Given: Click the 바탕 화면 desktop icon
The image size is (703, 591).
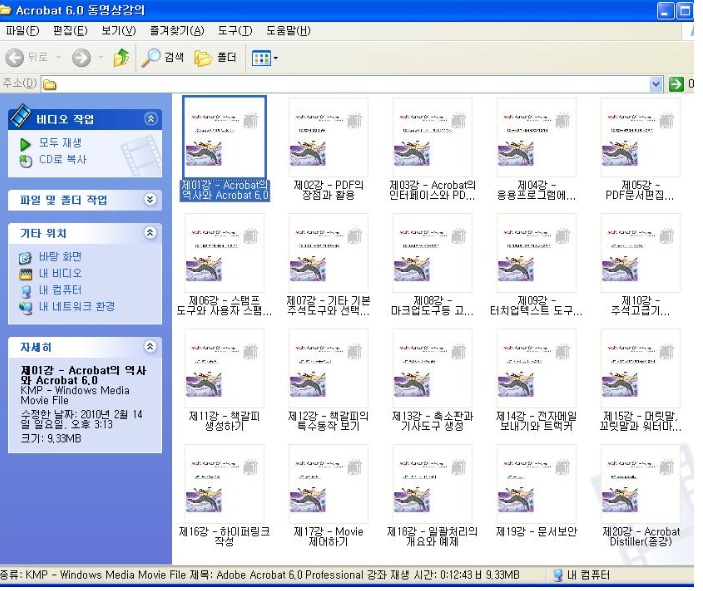Looking at the screenshot, I should click(25, 258).
